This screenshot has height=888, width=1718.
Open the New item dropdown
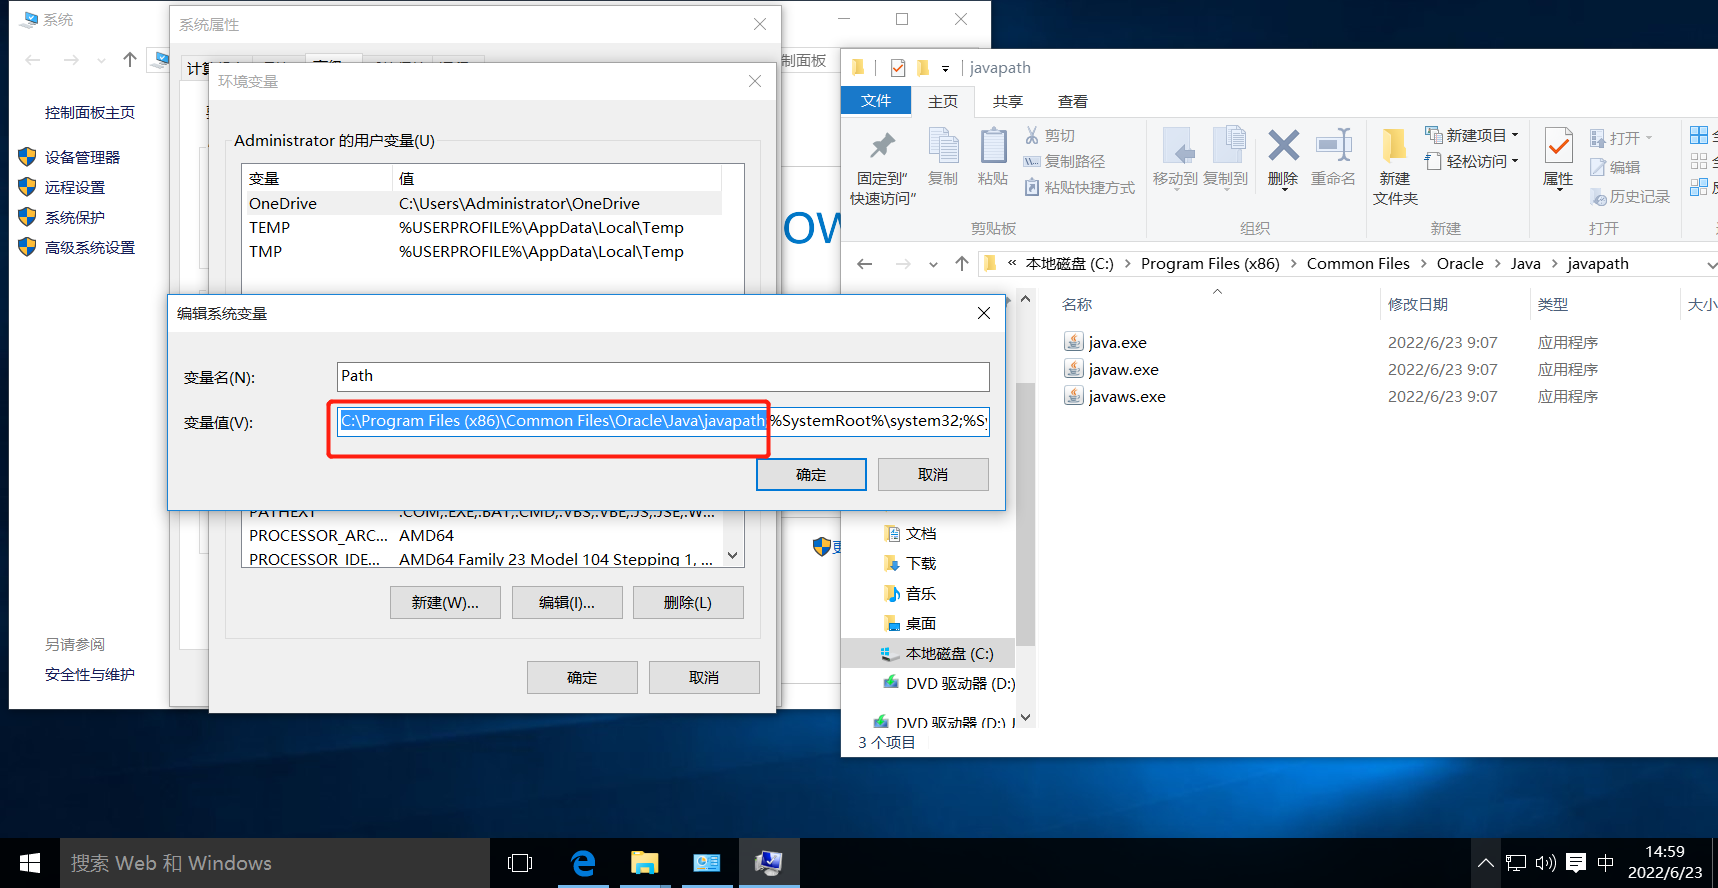tap(1472, 135)
